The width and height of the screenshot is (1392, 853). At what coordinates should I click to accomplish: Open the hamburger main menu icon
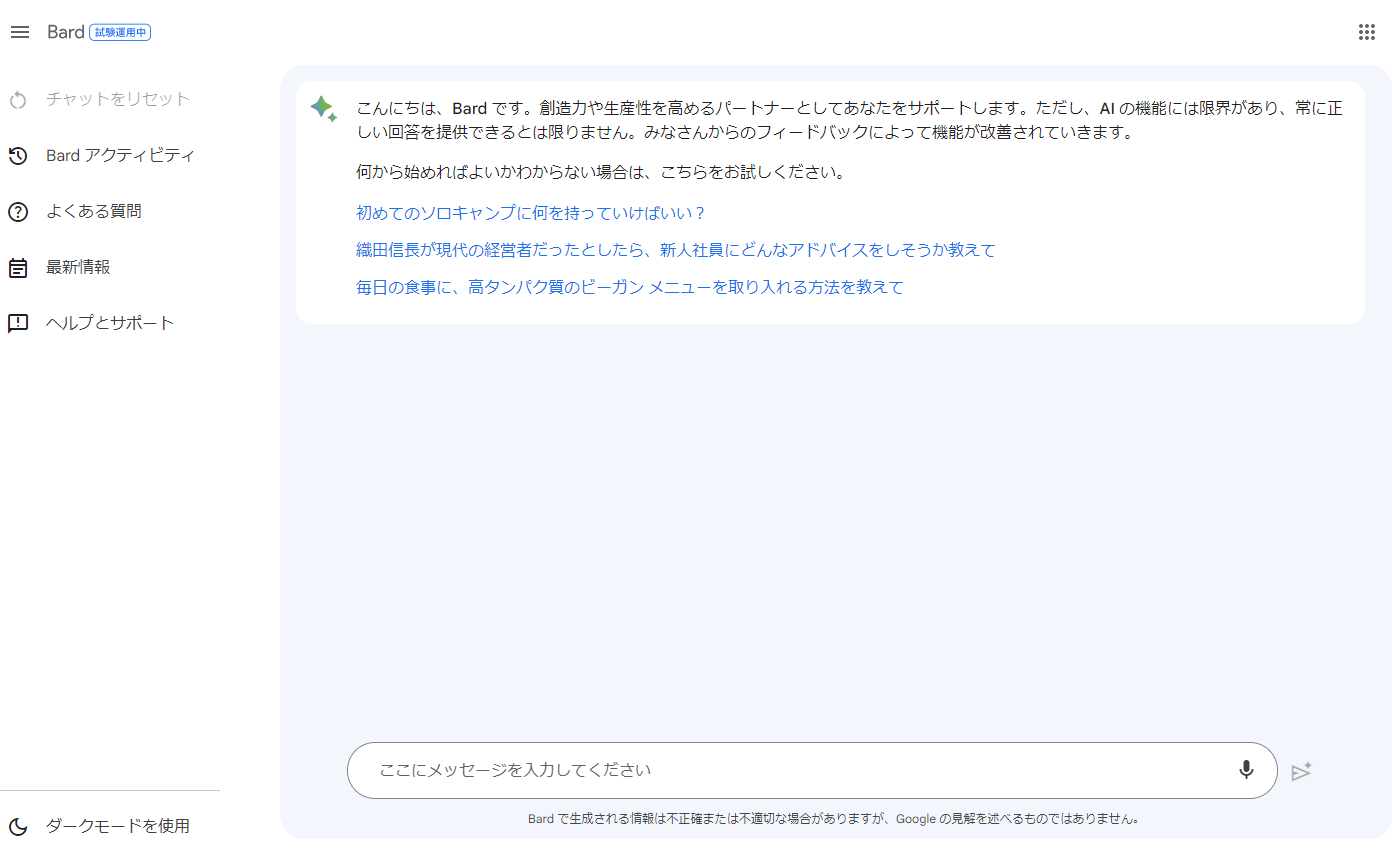click(19, 32)
